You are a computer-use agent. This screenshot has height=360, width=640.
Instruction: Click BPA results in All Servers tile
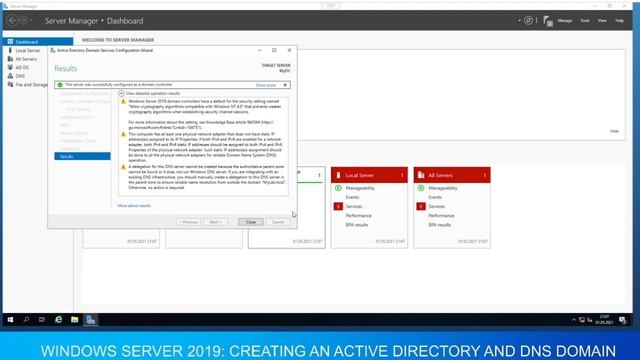tap(440, 225)
